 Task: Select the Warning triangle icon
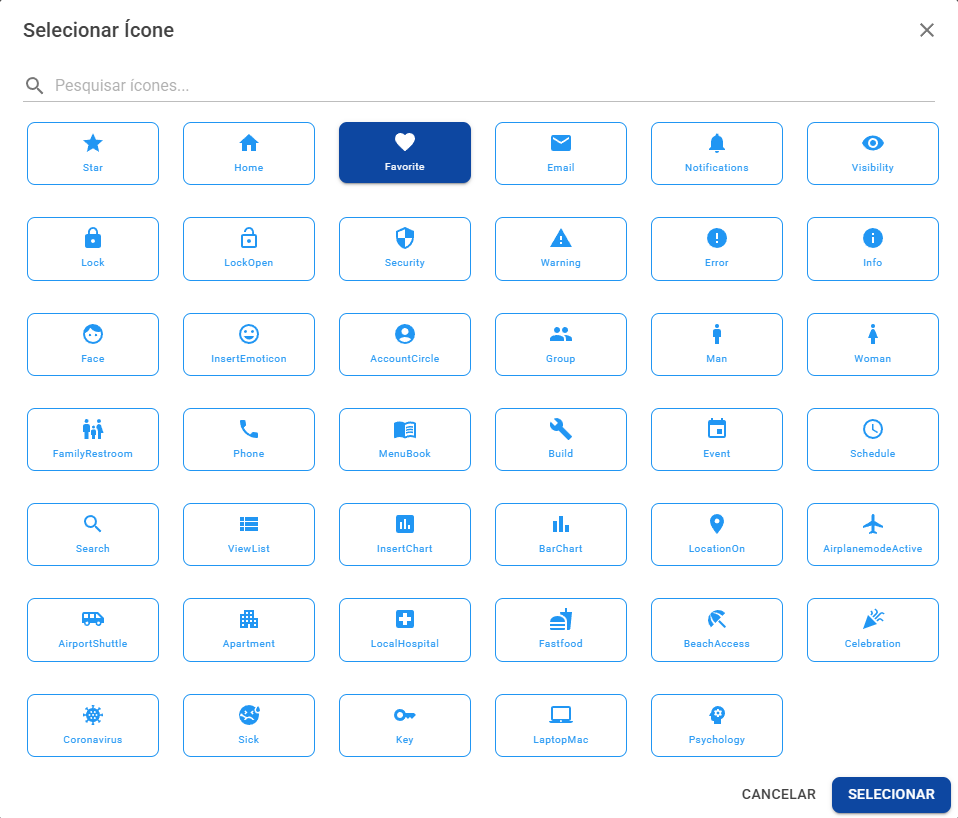coord(561,249)
